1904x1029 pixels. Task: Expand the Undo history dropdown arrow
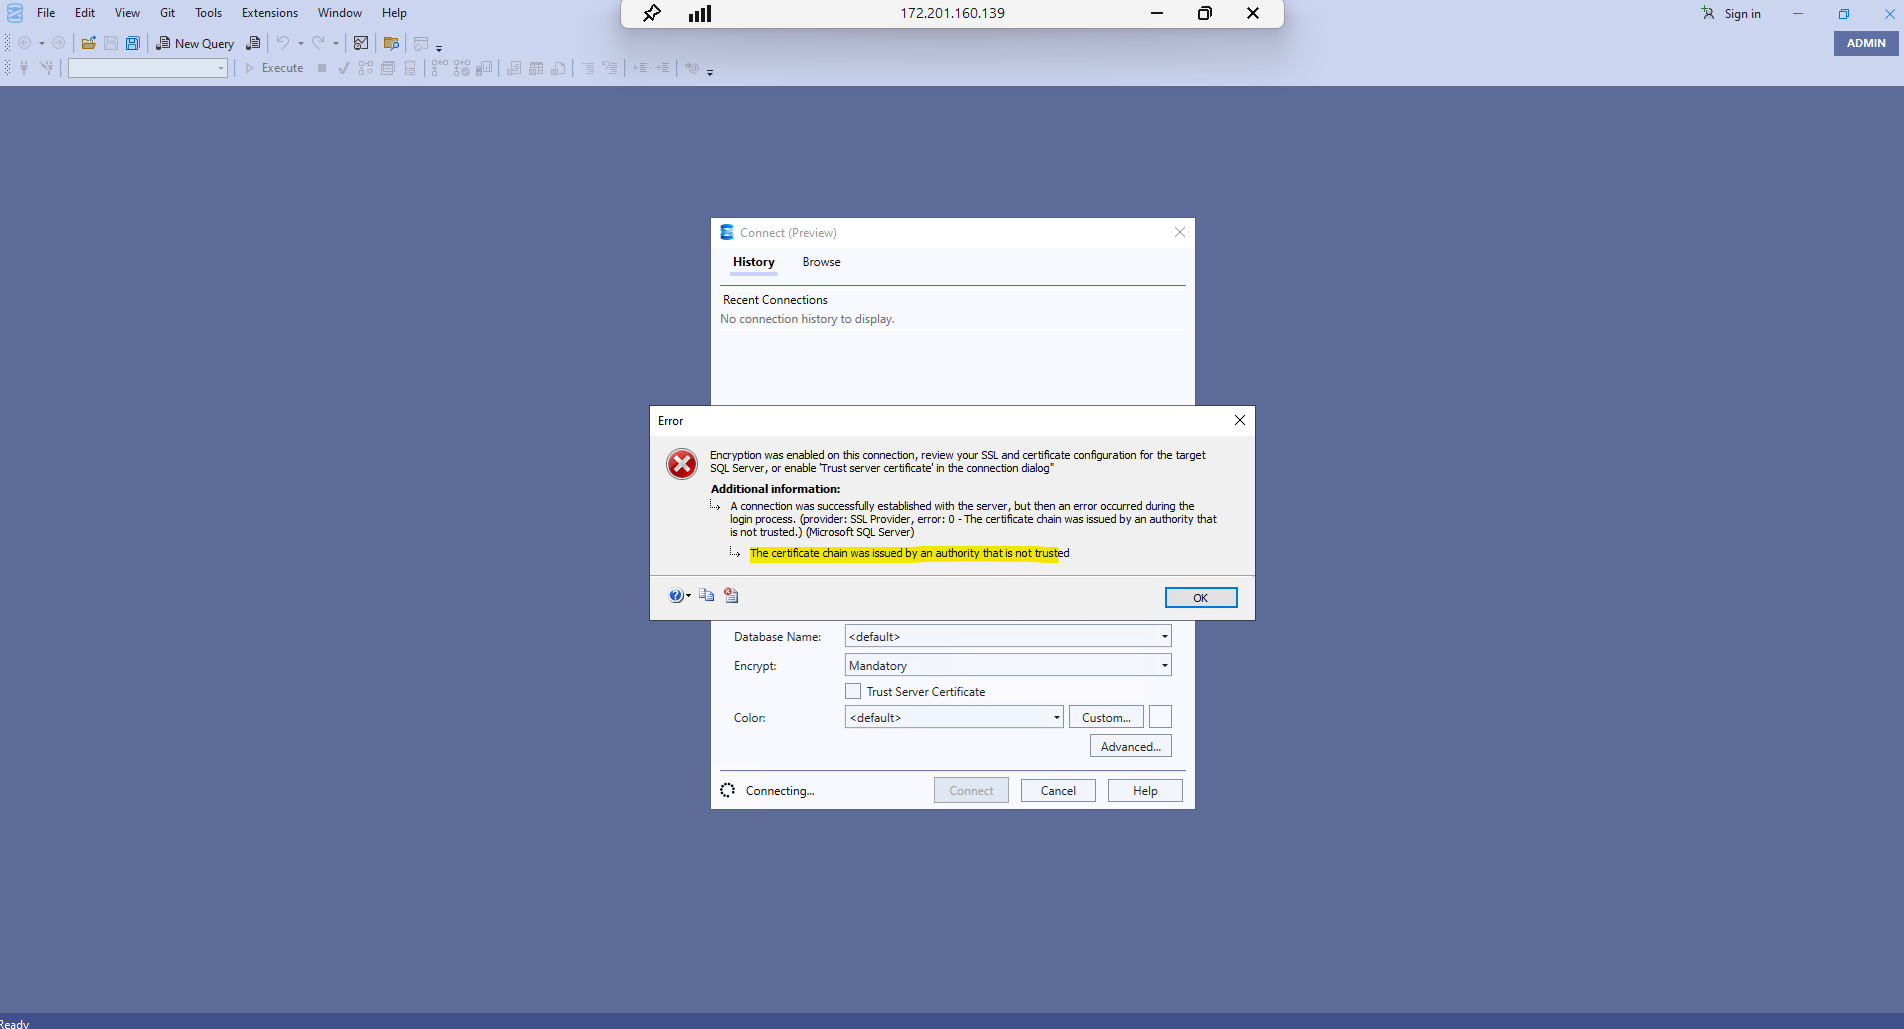[x=301, y=43]
